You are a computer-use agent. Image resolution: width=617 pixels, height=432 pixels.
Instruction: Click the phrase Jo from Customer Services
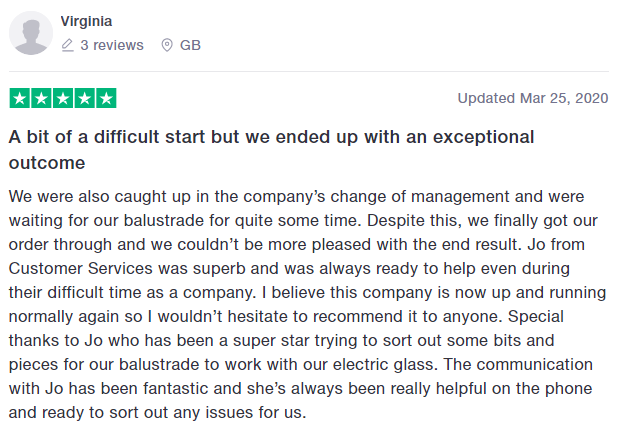tap(297, 256)
